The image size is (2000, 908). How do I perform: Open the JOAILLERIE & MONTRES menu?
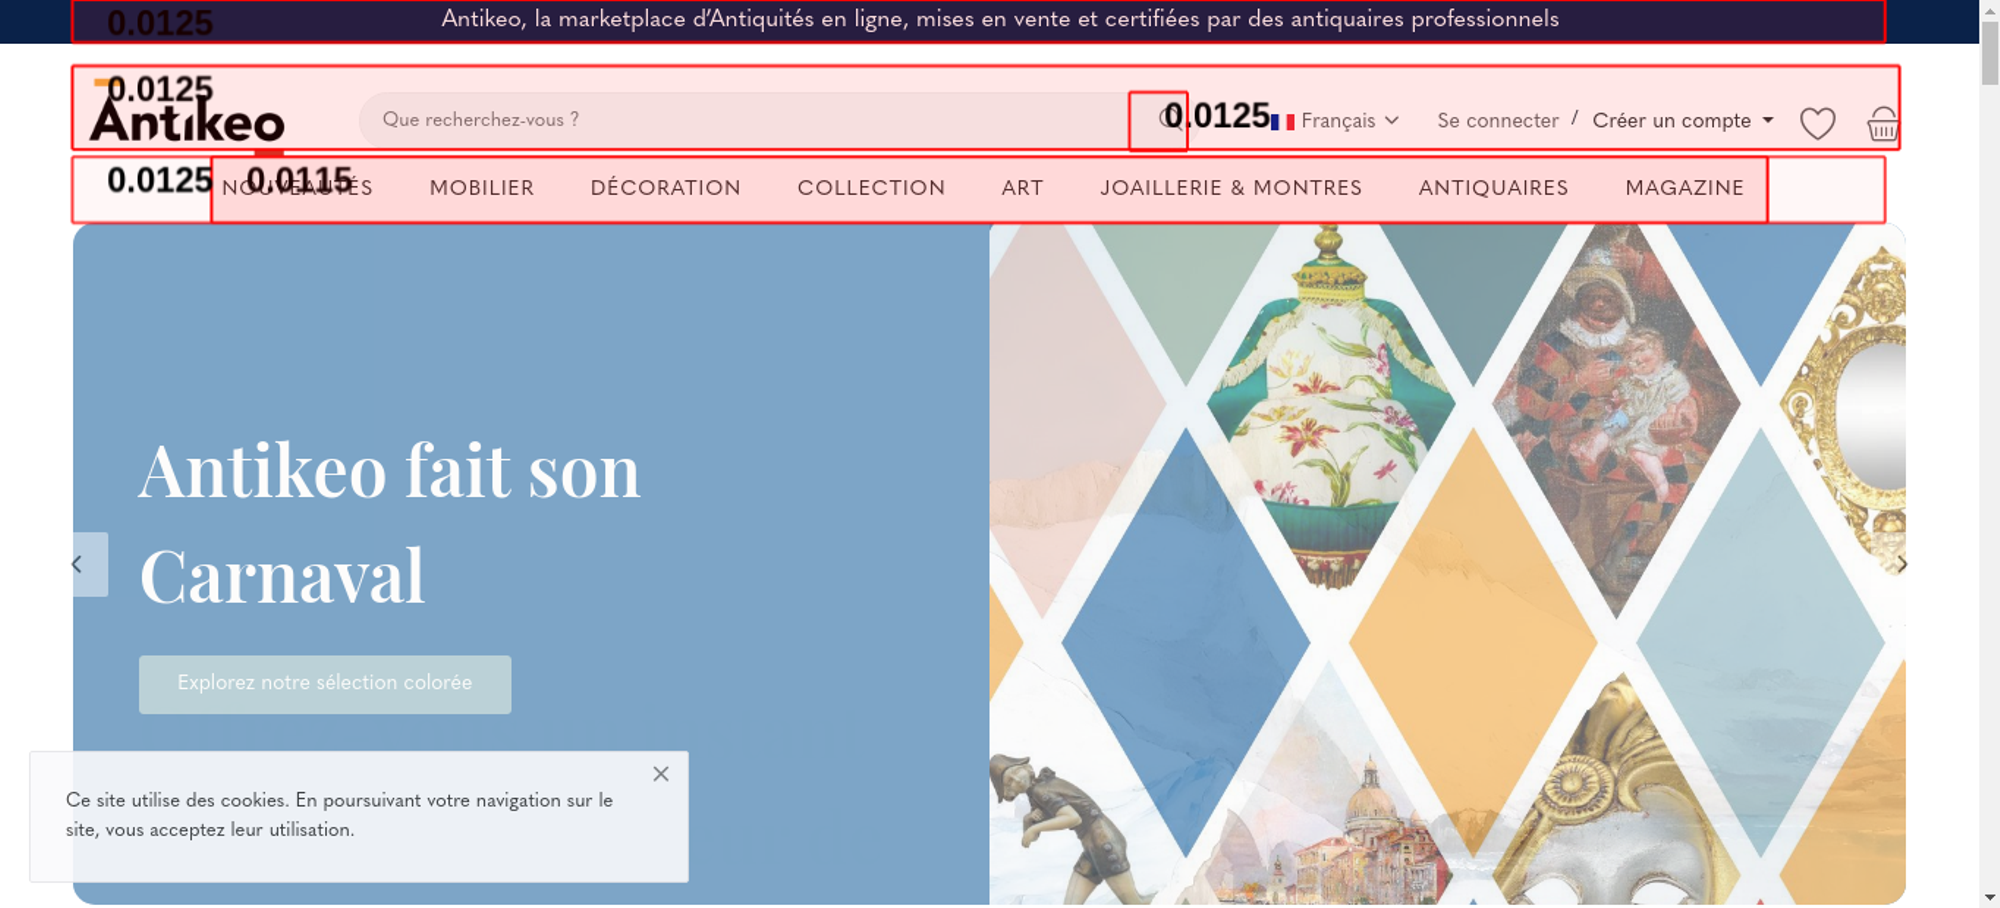pyautogui.click(x=1231, y=188)
